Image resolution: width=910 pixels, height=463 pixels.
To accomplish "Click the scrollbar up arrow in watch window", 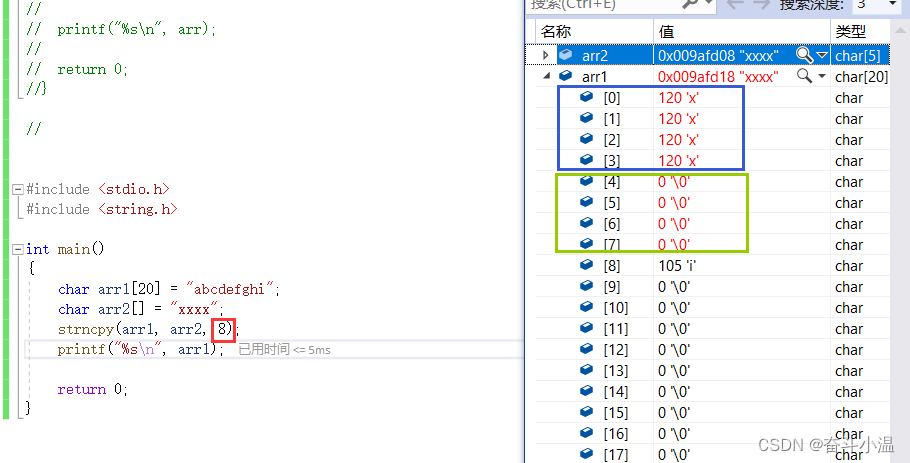I will click(x=900, y=32).
